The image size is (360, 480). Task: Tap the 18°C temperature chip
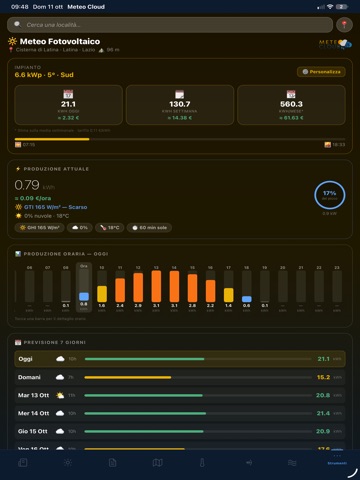110,228
